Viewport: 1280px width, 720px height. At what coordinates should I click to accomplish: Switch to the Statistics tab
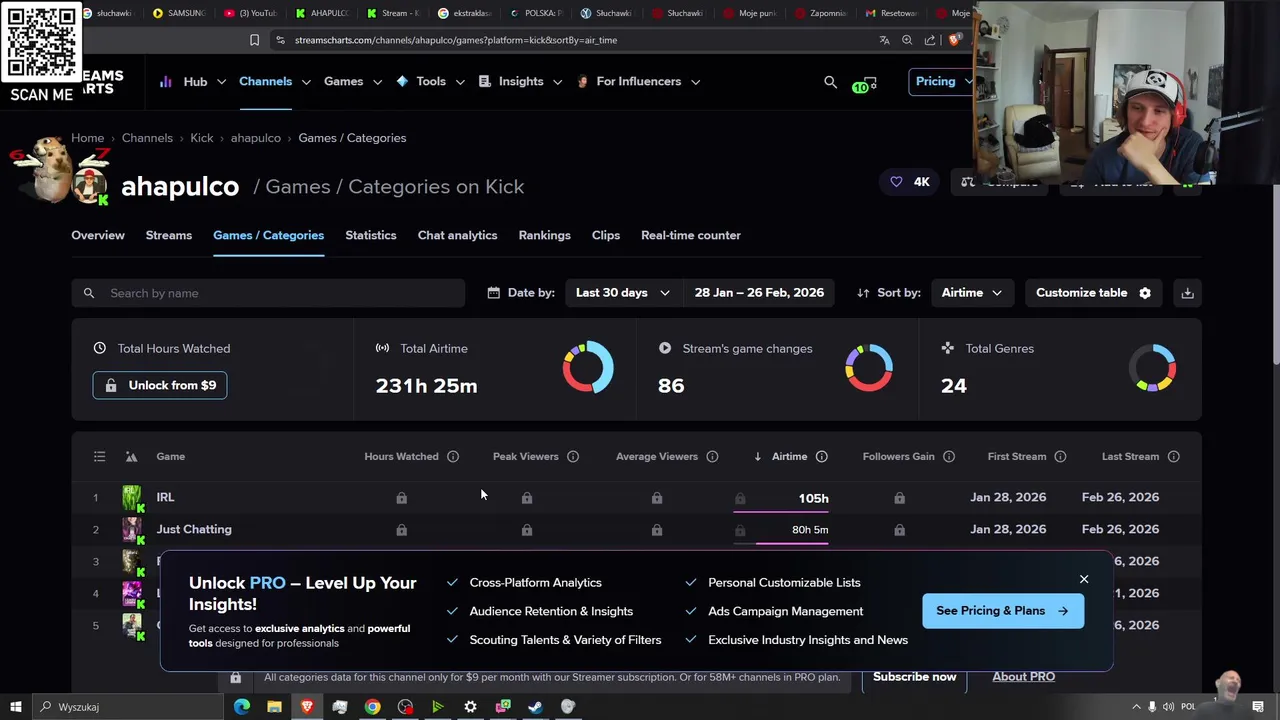(x=371, y=235)
